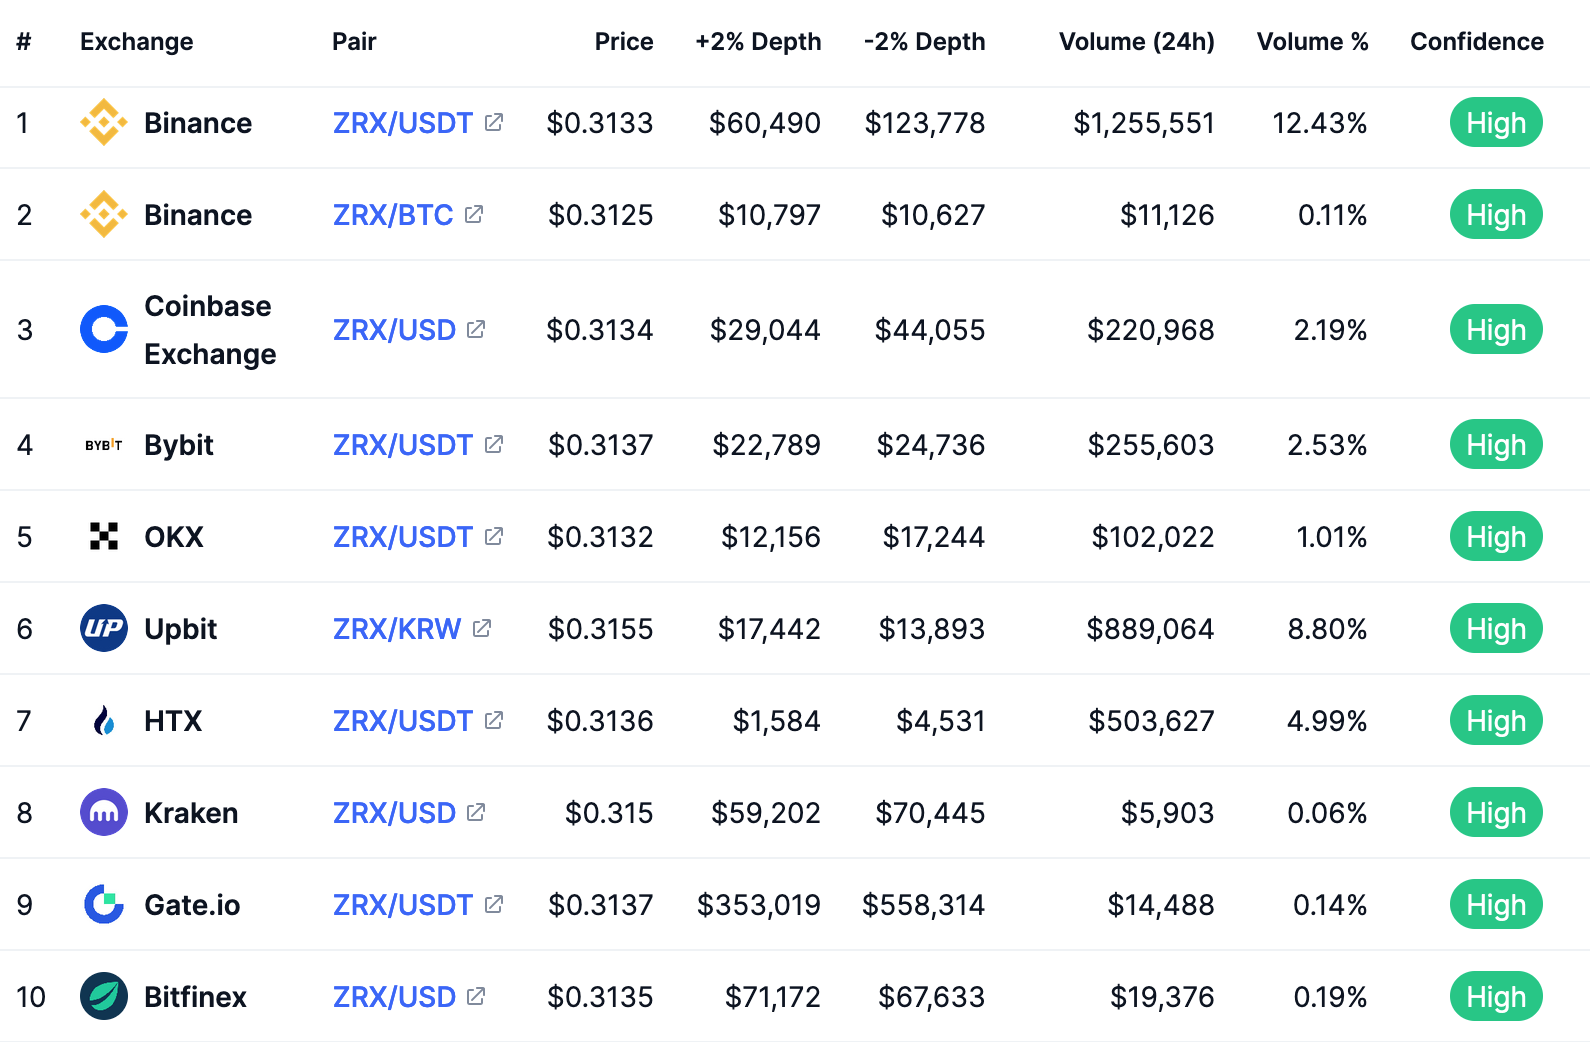Click the Binance logo in row 2
The height and width of the screenshot is (1042, 1590).
point(104,214)
